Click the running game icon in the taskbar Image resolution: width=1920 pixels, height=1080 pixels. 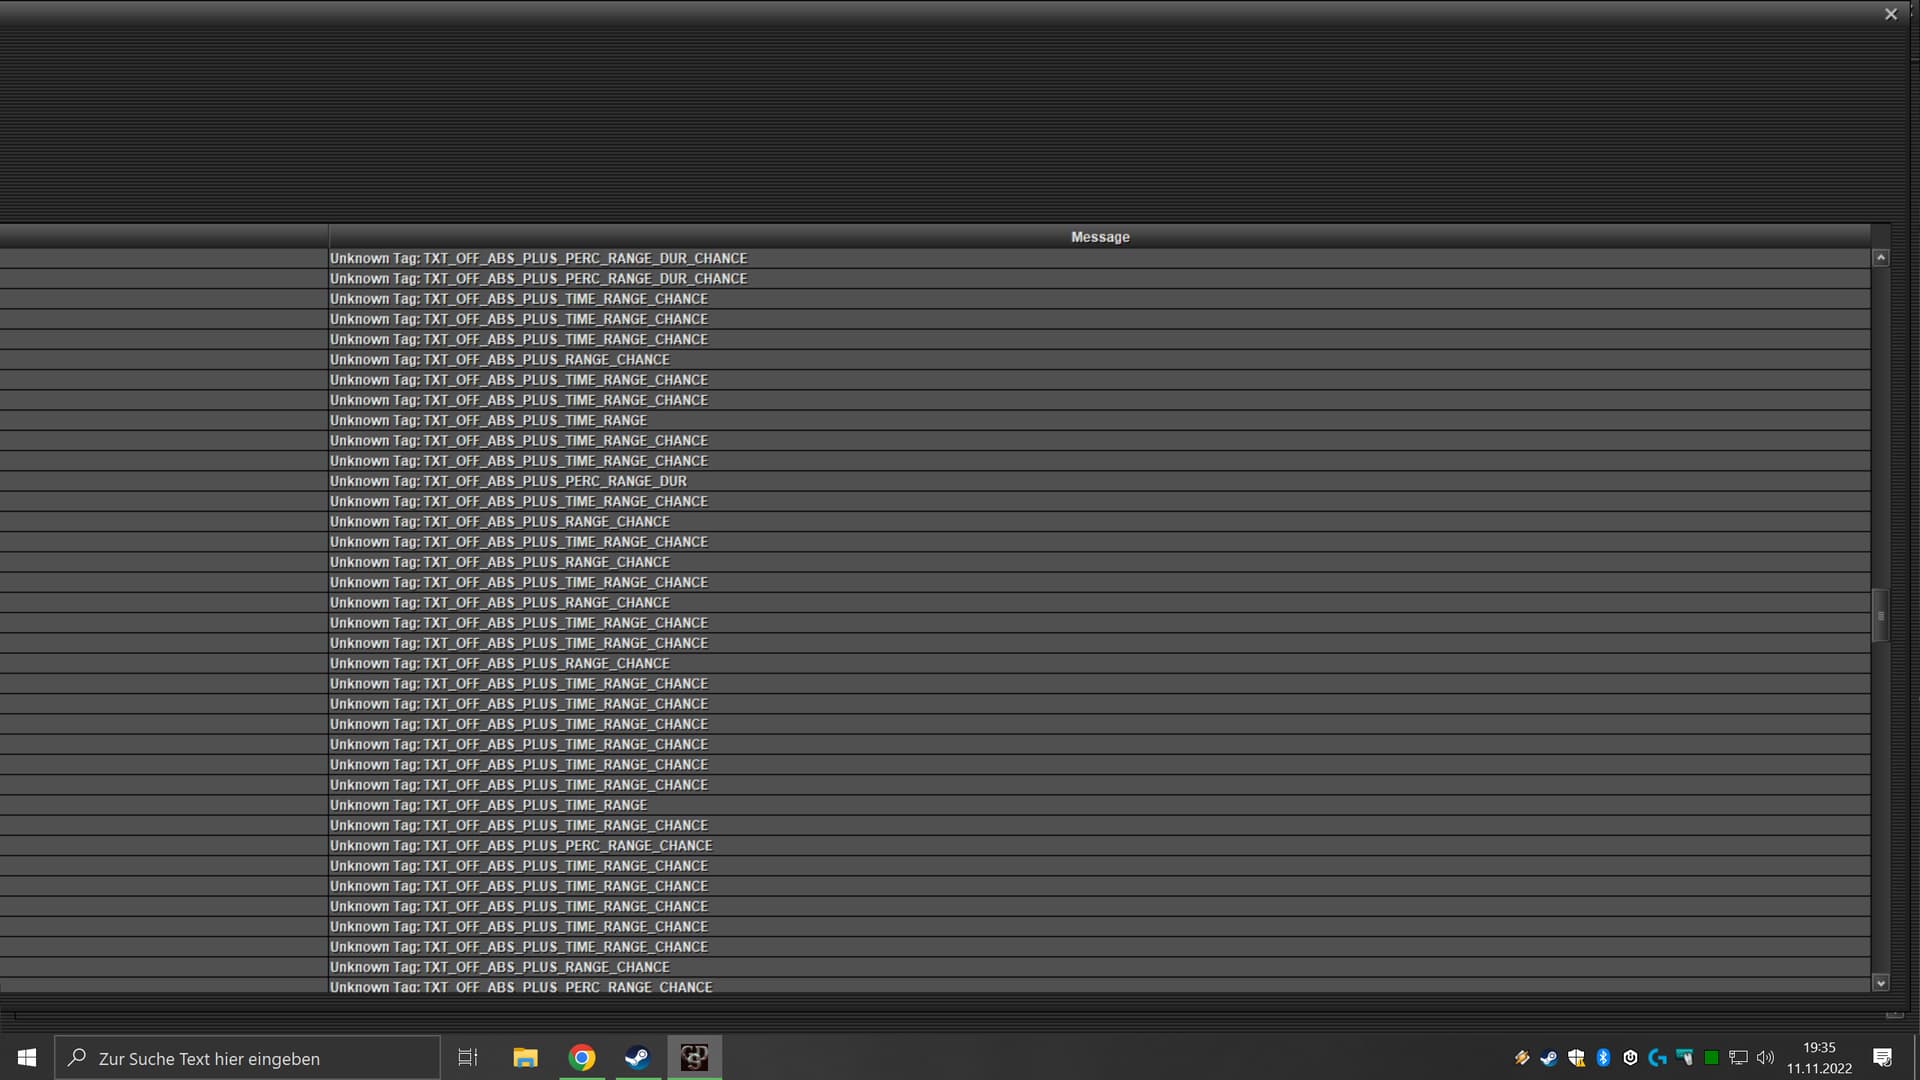[x=694, y=1057]
